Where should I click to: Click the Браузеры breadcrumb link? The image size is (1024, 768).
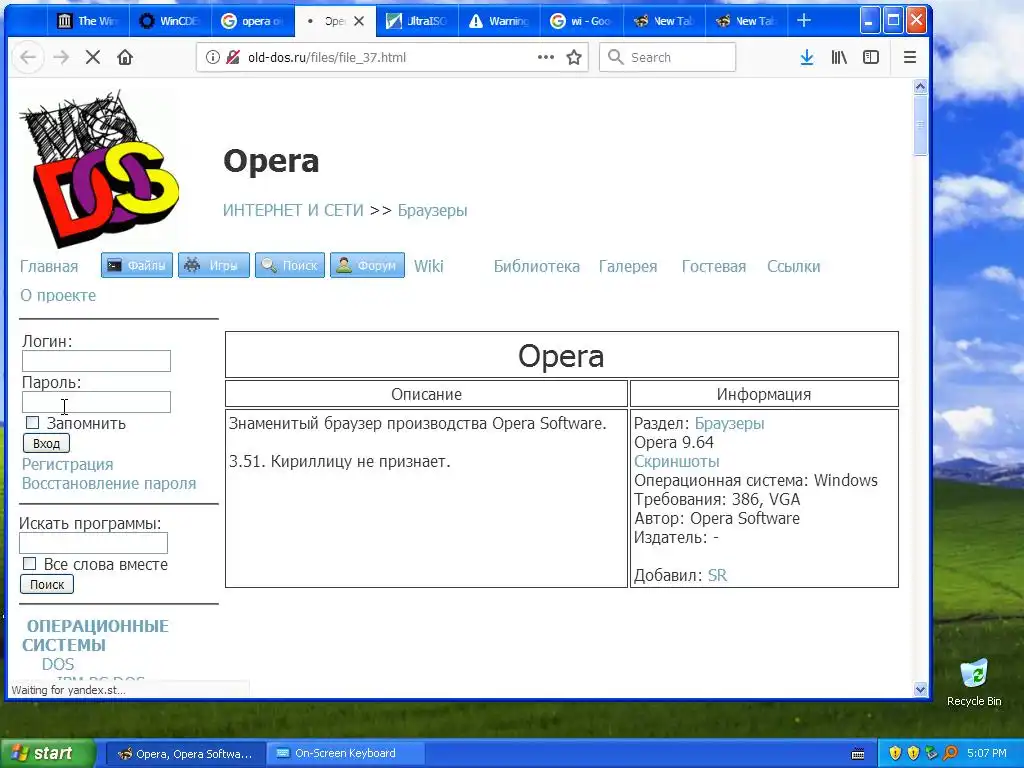(432, 210)
